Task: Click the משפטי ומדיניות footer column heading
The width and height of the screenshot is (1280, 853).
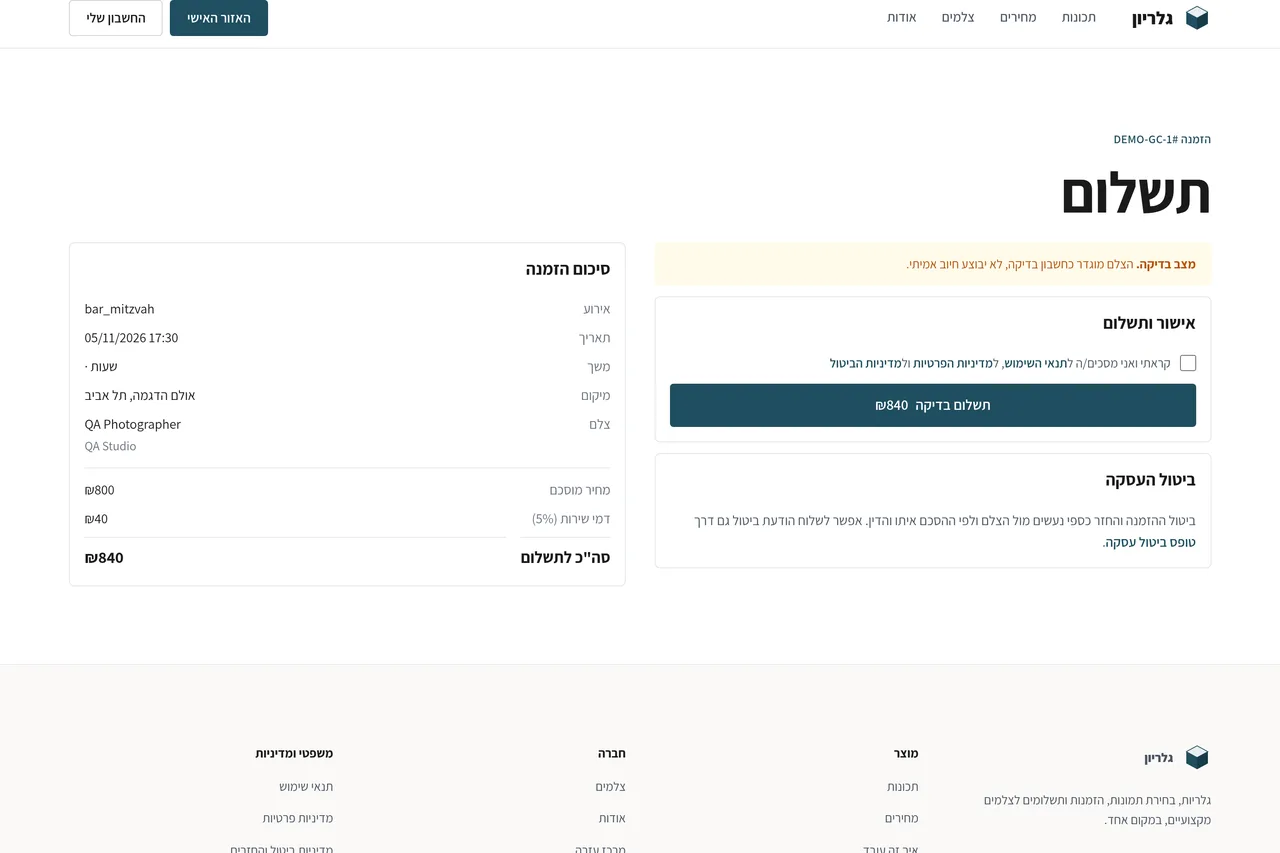Action: (x=294, y=753)
